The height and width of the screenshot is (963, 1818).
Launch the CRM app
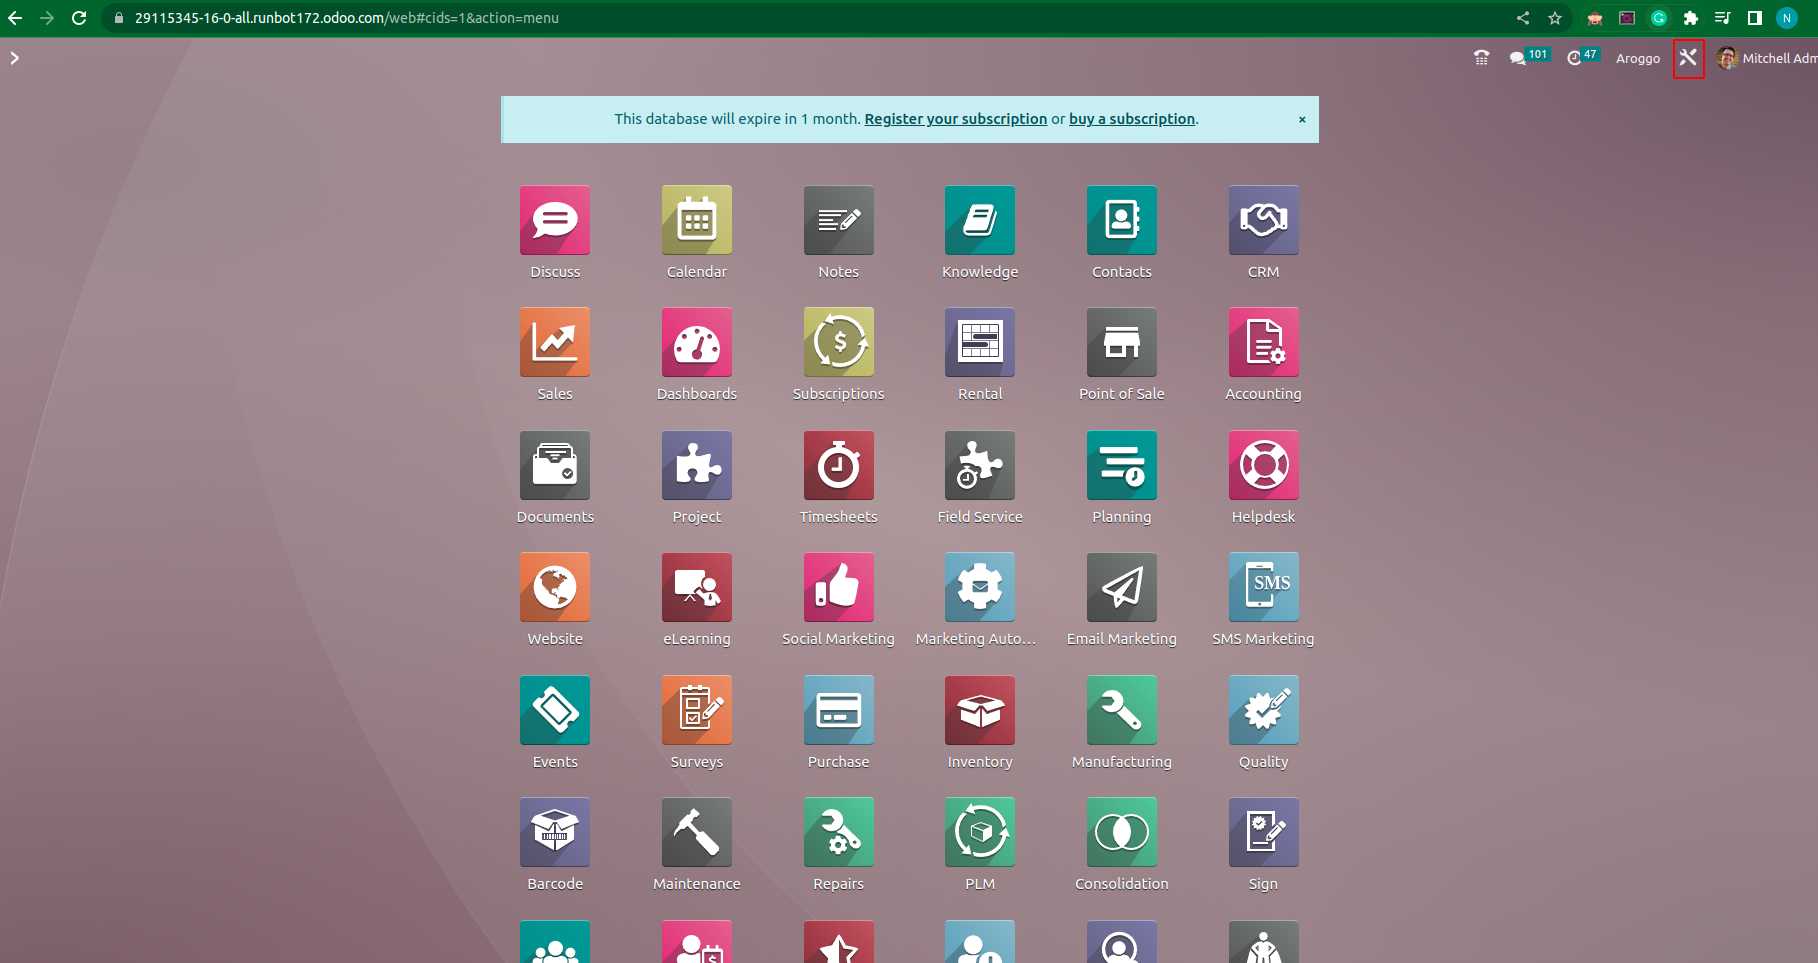click(1264, 220)
